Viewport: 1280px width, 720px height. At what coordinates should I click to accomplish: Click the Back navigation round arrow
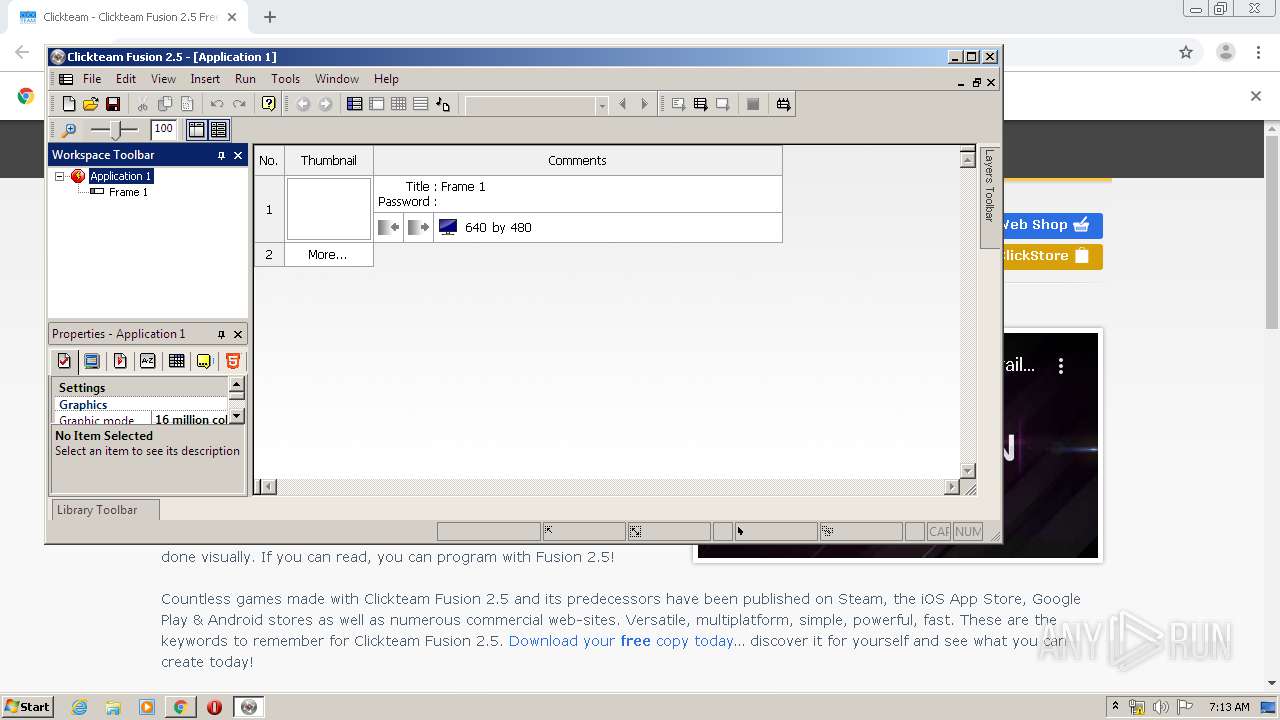303,104
